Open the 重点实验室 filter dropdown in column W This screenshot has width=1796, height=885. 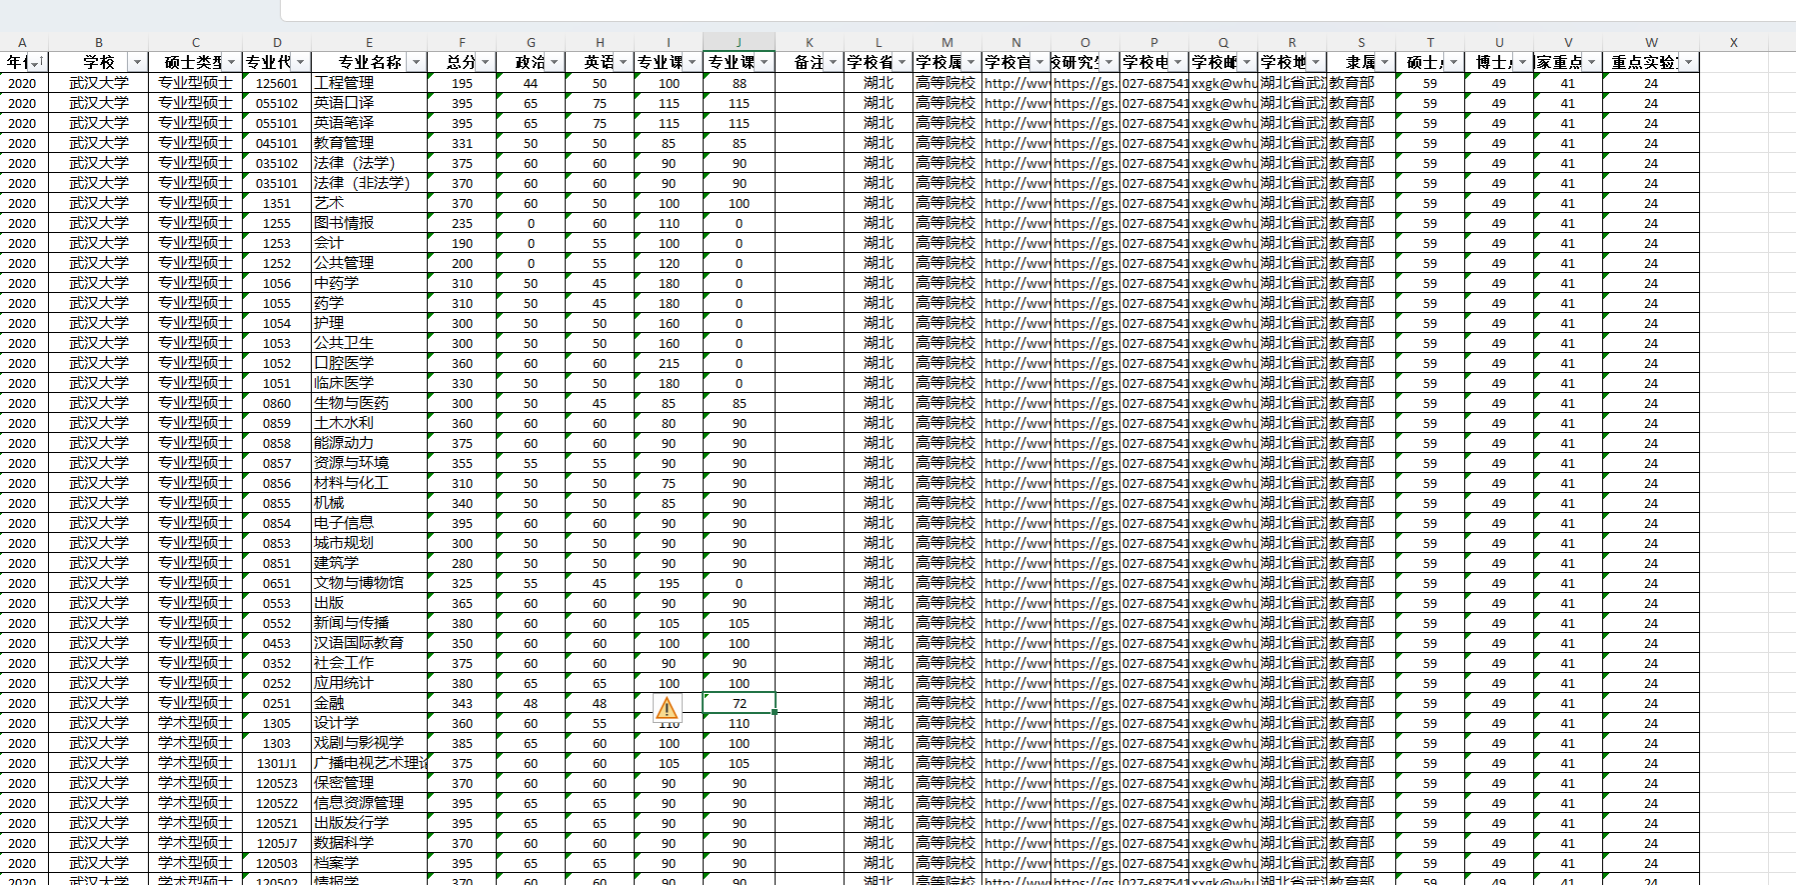pyautogui.click(x=1689, y=62)
